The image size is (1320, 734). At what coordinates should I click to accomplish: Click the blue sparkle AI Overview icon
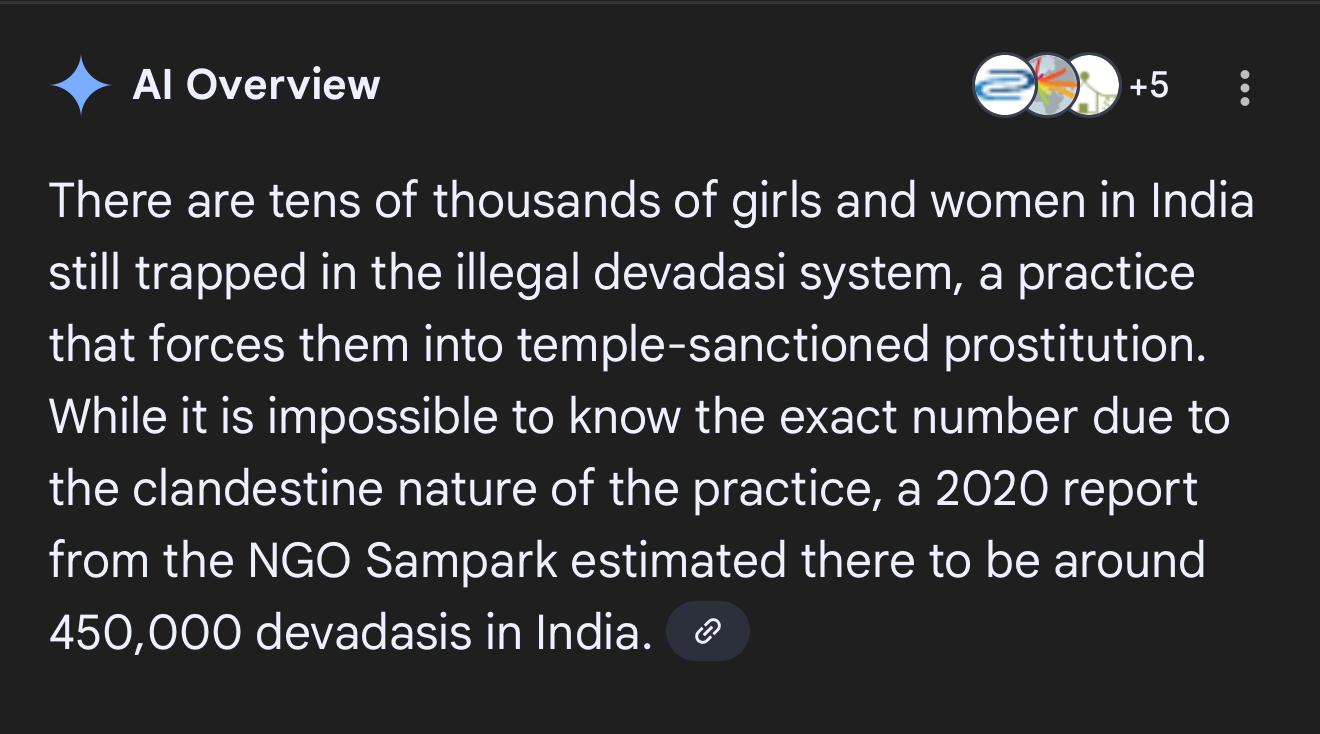[80, 86]
